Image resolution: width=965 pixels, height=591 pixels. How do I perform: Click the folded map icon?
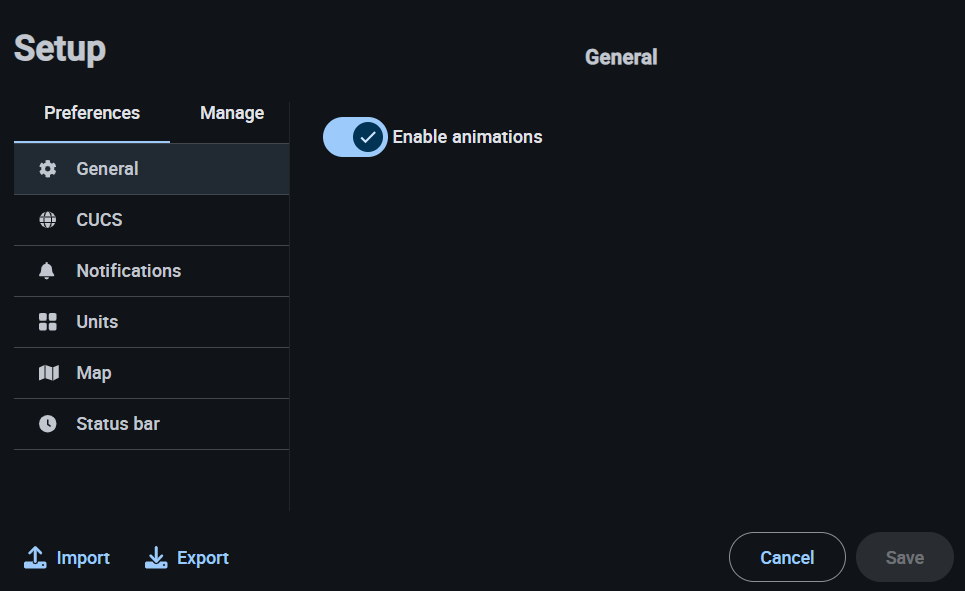click(48, 373)
